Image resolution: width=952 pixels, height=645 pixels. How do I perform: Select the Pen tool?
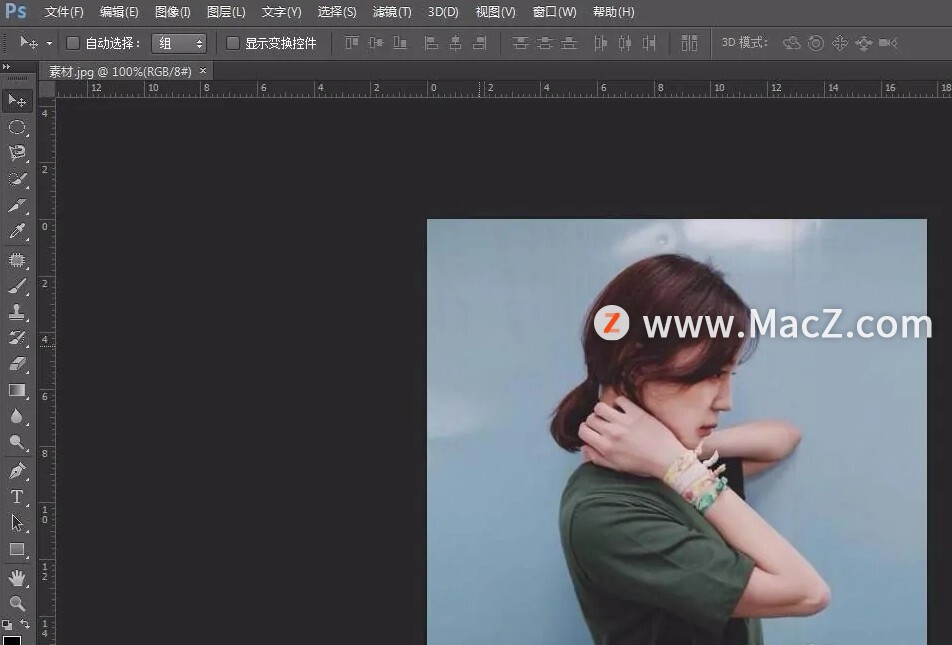click(17, 469)
